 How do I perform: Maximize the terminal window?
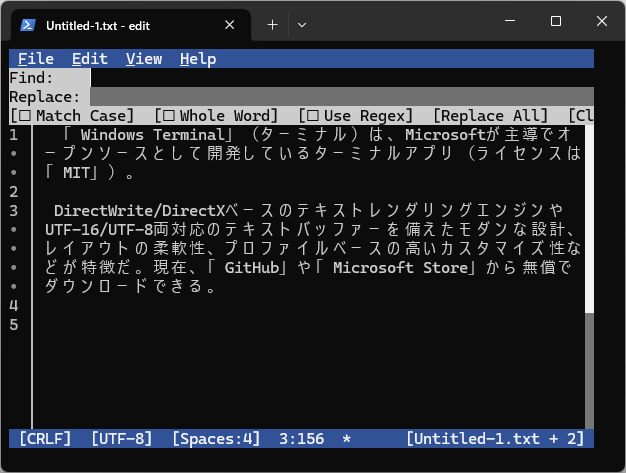(x=556, y=21)
